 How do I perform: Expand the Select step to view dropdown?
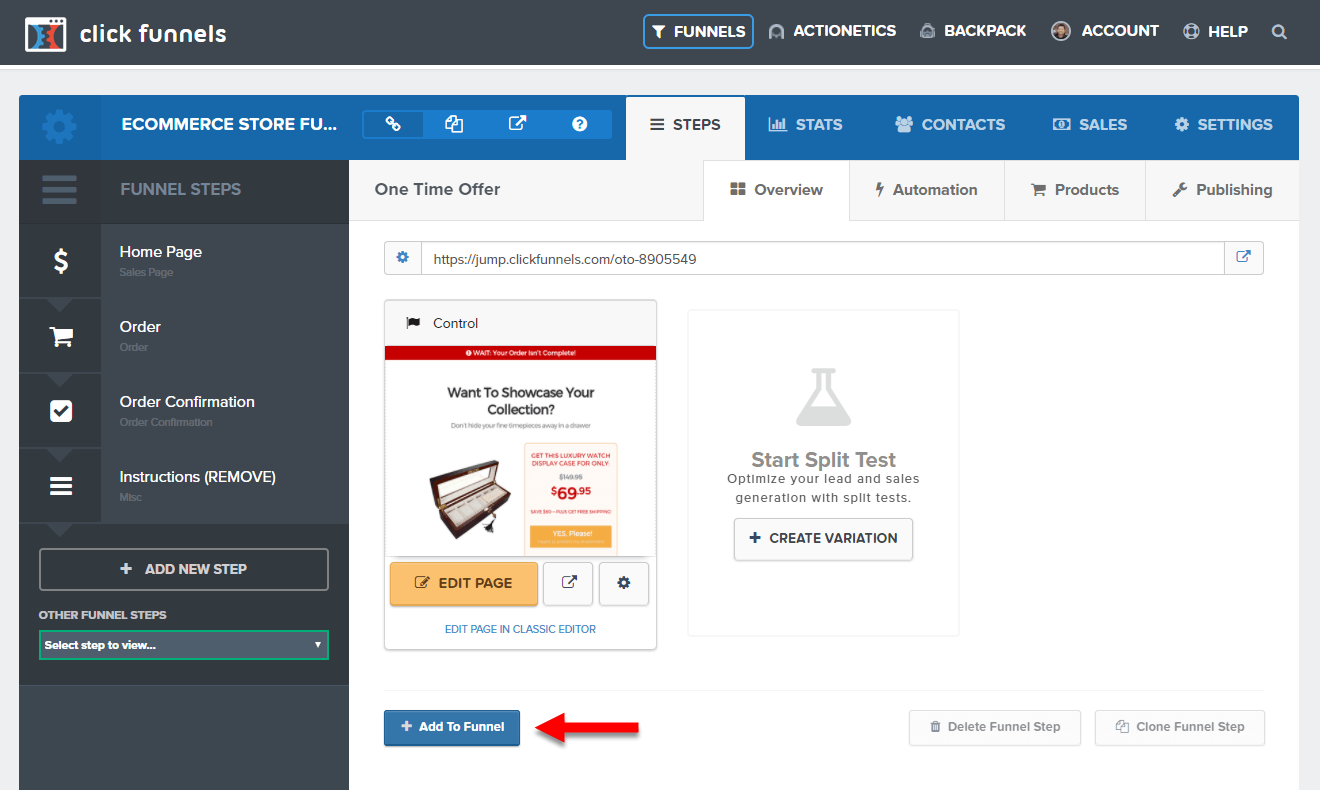tap(184, 645)
